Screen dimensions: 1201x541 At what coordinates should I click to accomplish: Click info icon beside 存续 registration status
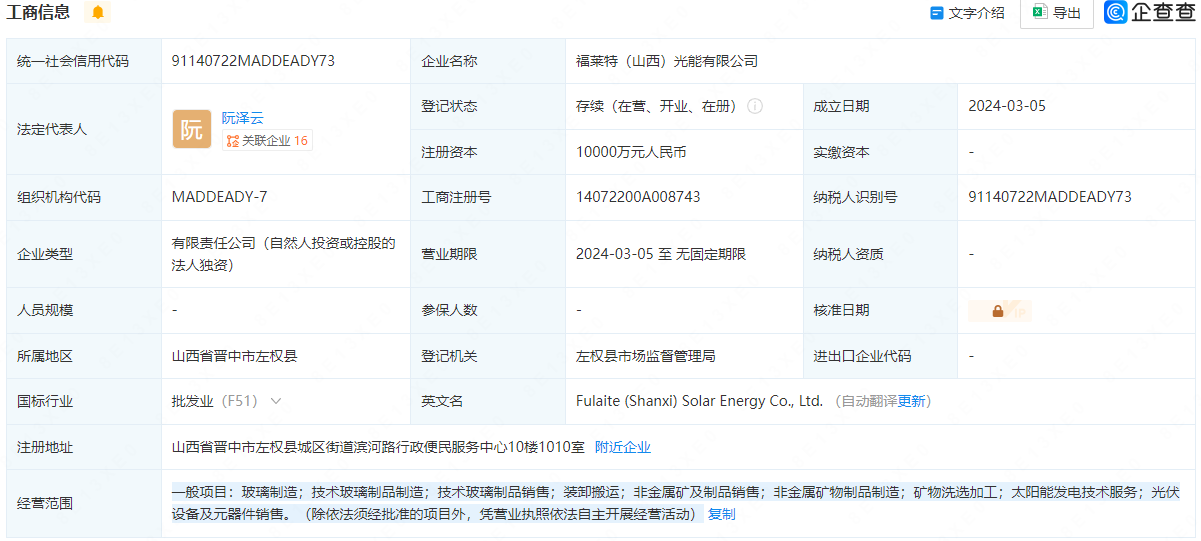click(755, 106)
